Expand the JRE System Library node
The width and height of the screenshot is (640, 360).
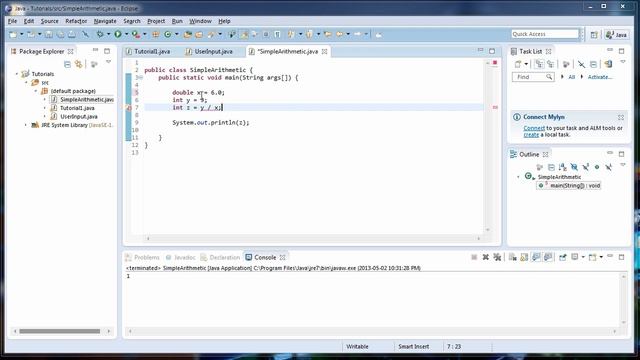tap(26, 125)
